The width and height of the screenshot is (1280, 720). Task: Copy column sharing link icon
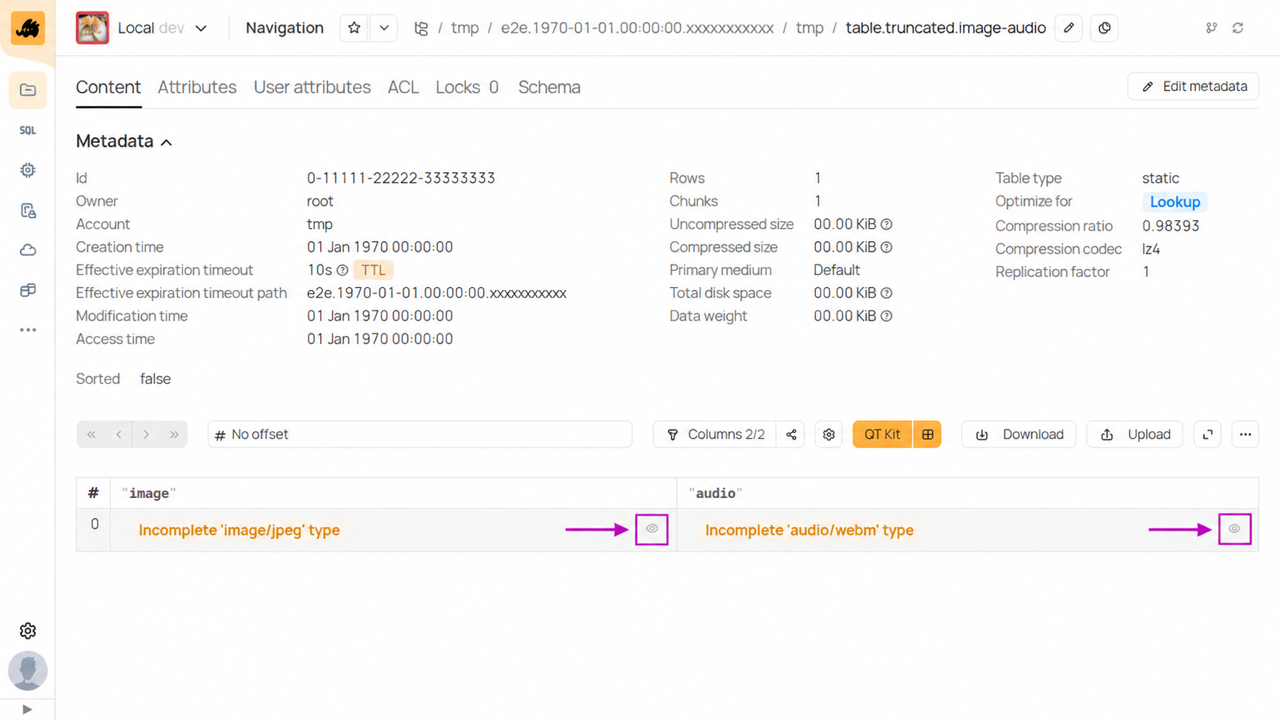point(792,434)
